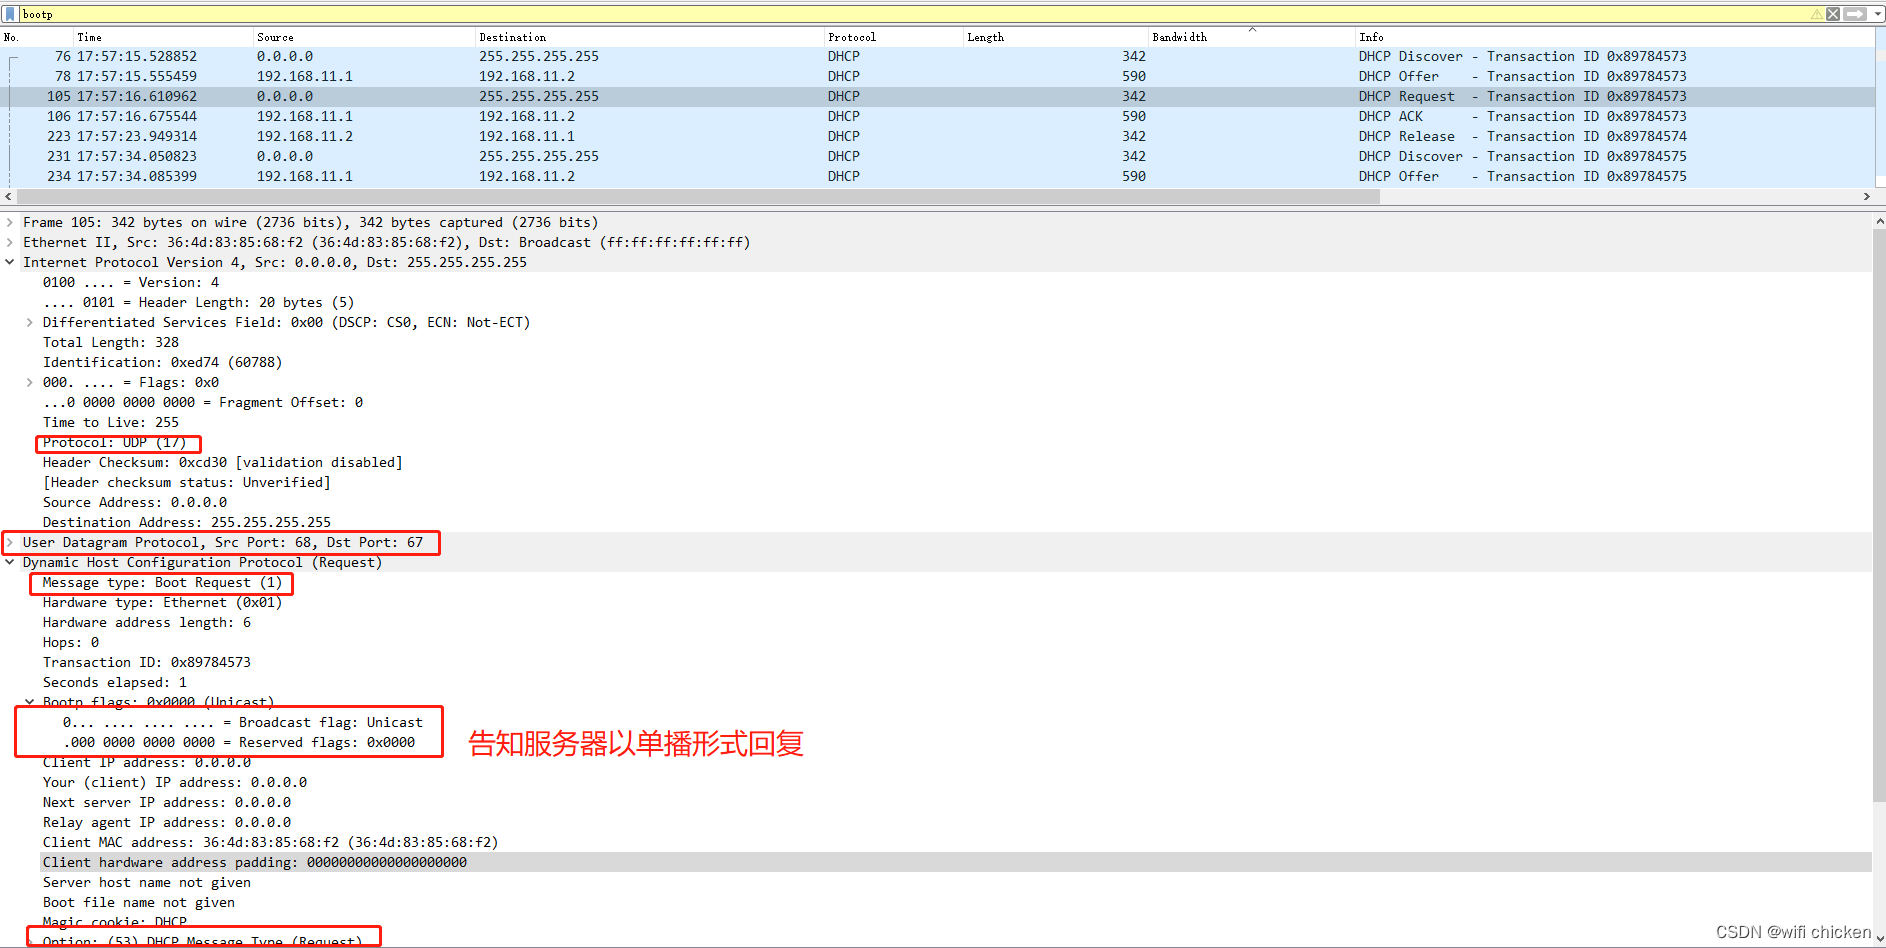
Task: Select packet 234 DHCP Offer row
Action: (x=937, y=176)
